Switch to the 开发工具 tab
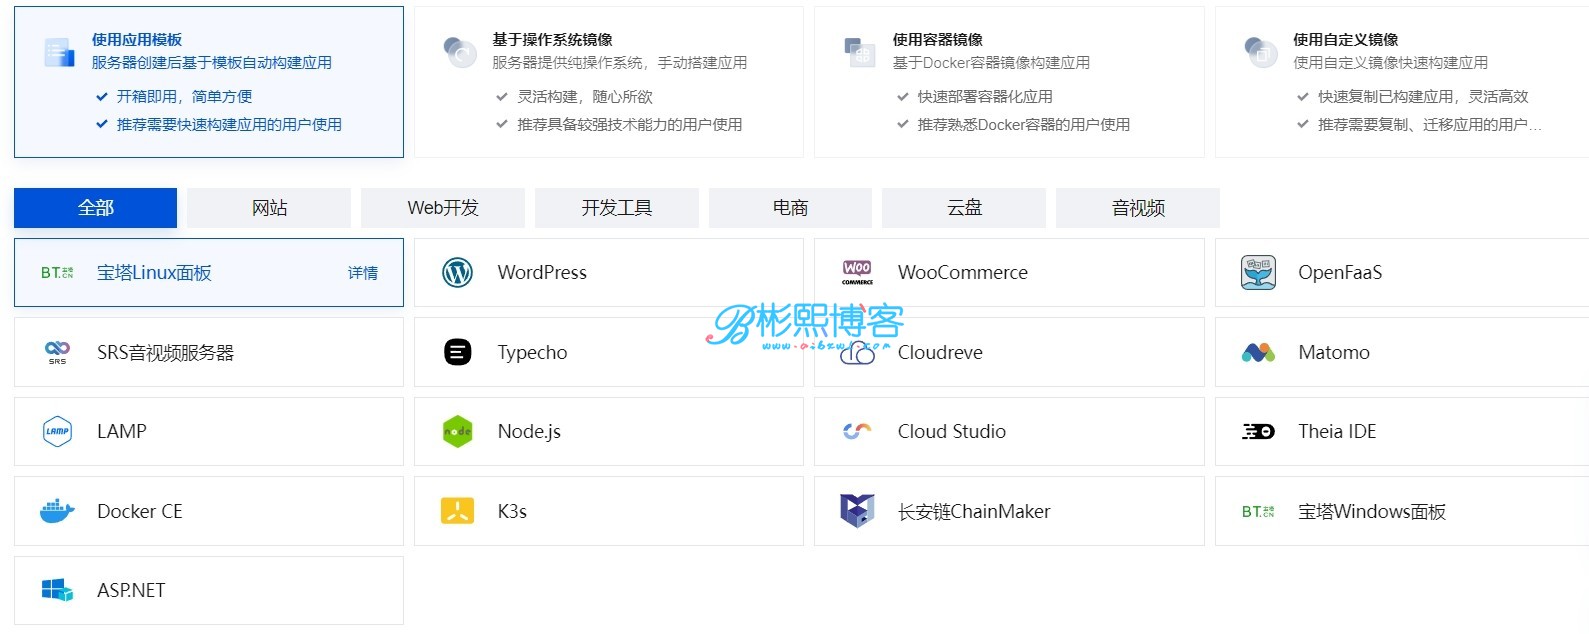 click(x=617, y=208)
